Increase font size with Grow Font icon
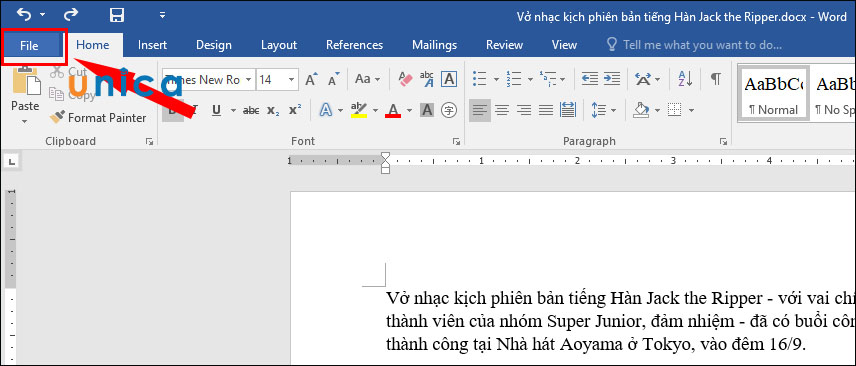The height and width of the screenshot is (366, 856). pos(311,80)
